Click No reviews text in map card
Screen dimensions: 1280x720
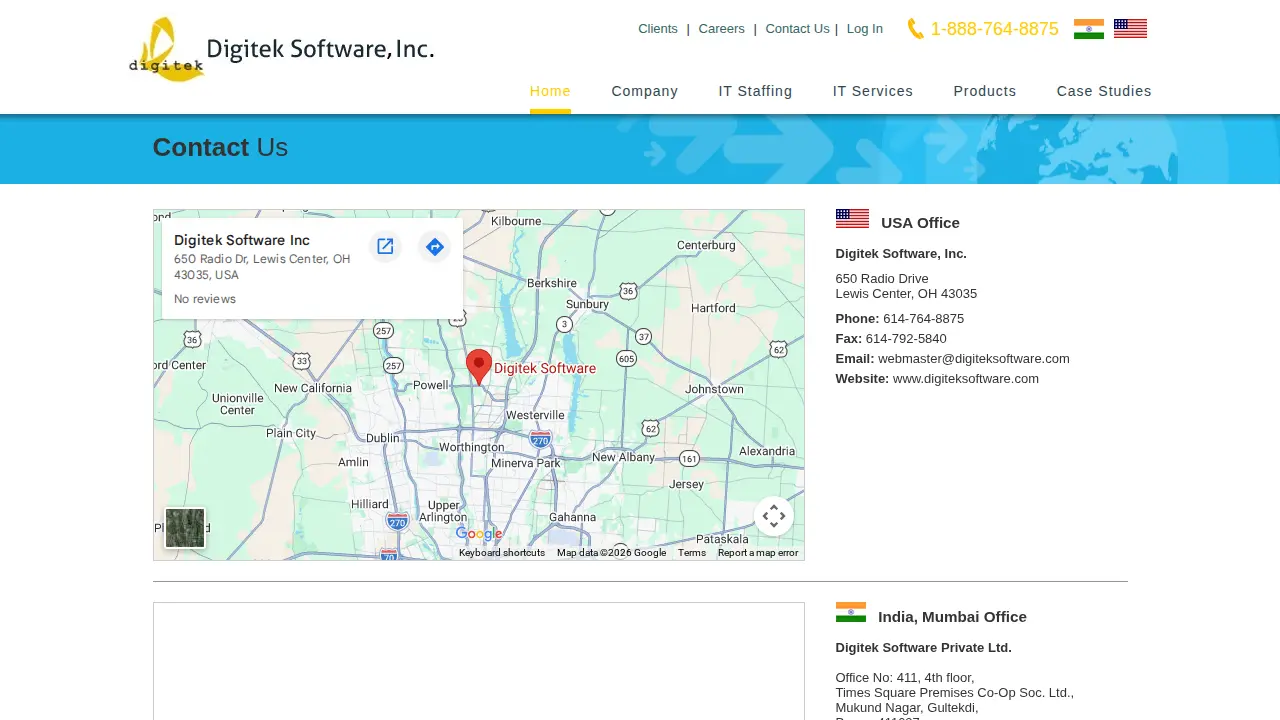[205, 299]
